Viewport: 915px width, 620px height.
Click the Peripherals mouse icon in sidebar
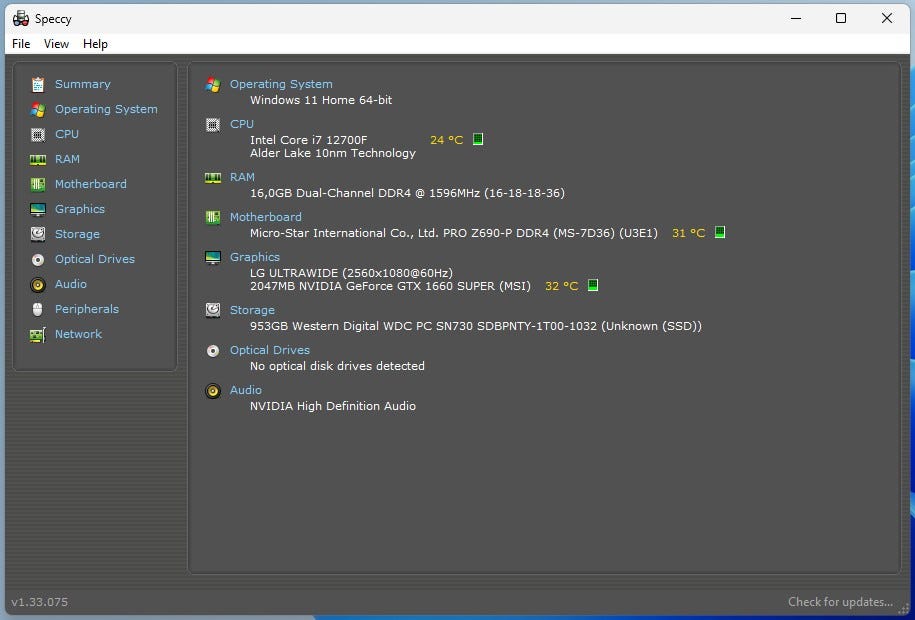tap(38, 309)
